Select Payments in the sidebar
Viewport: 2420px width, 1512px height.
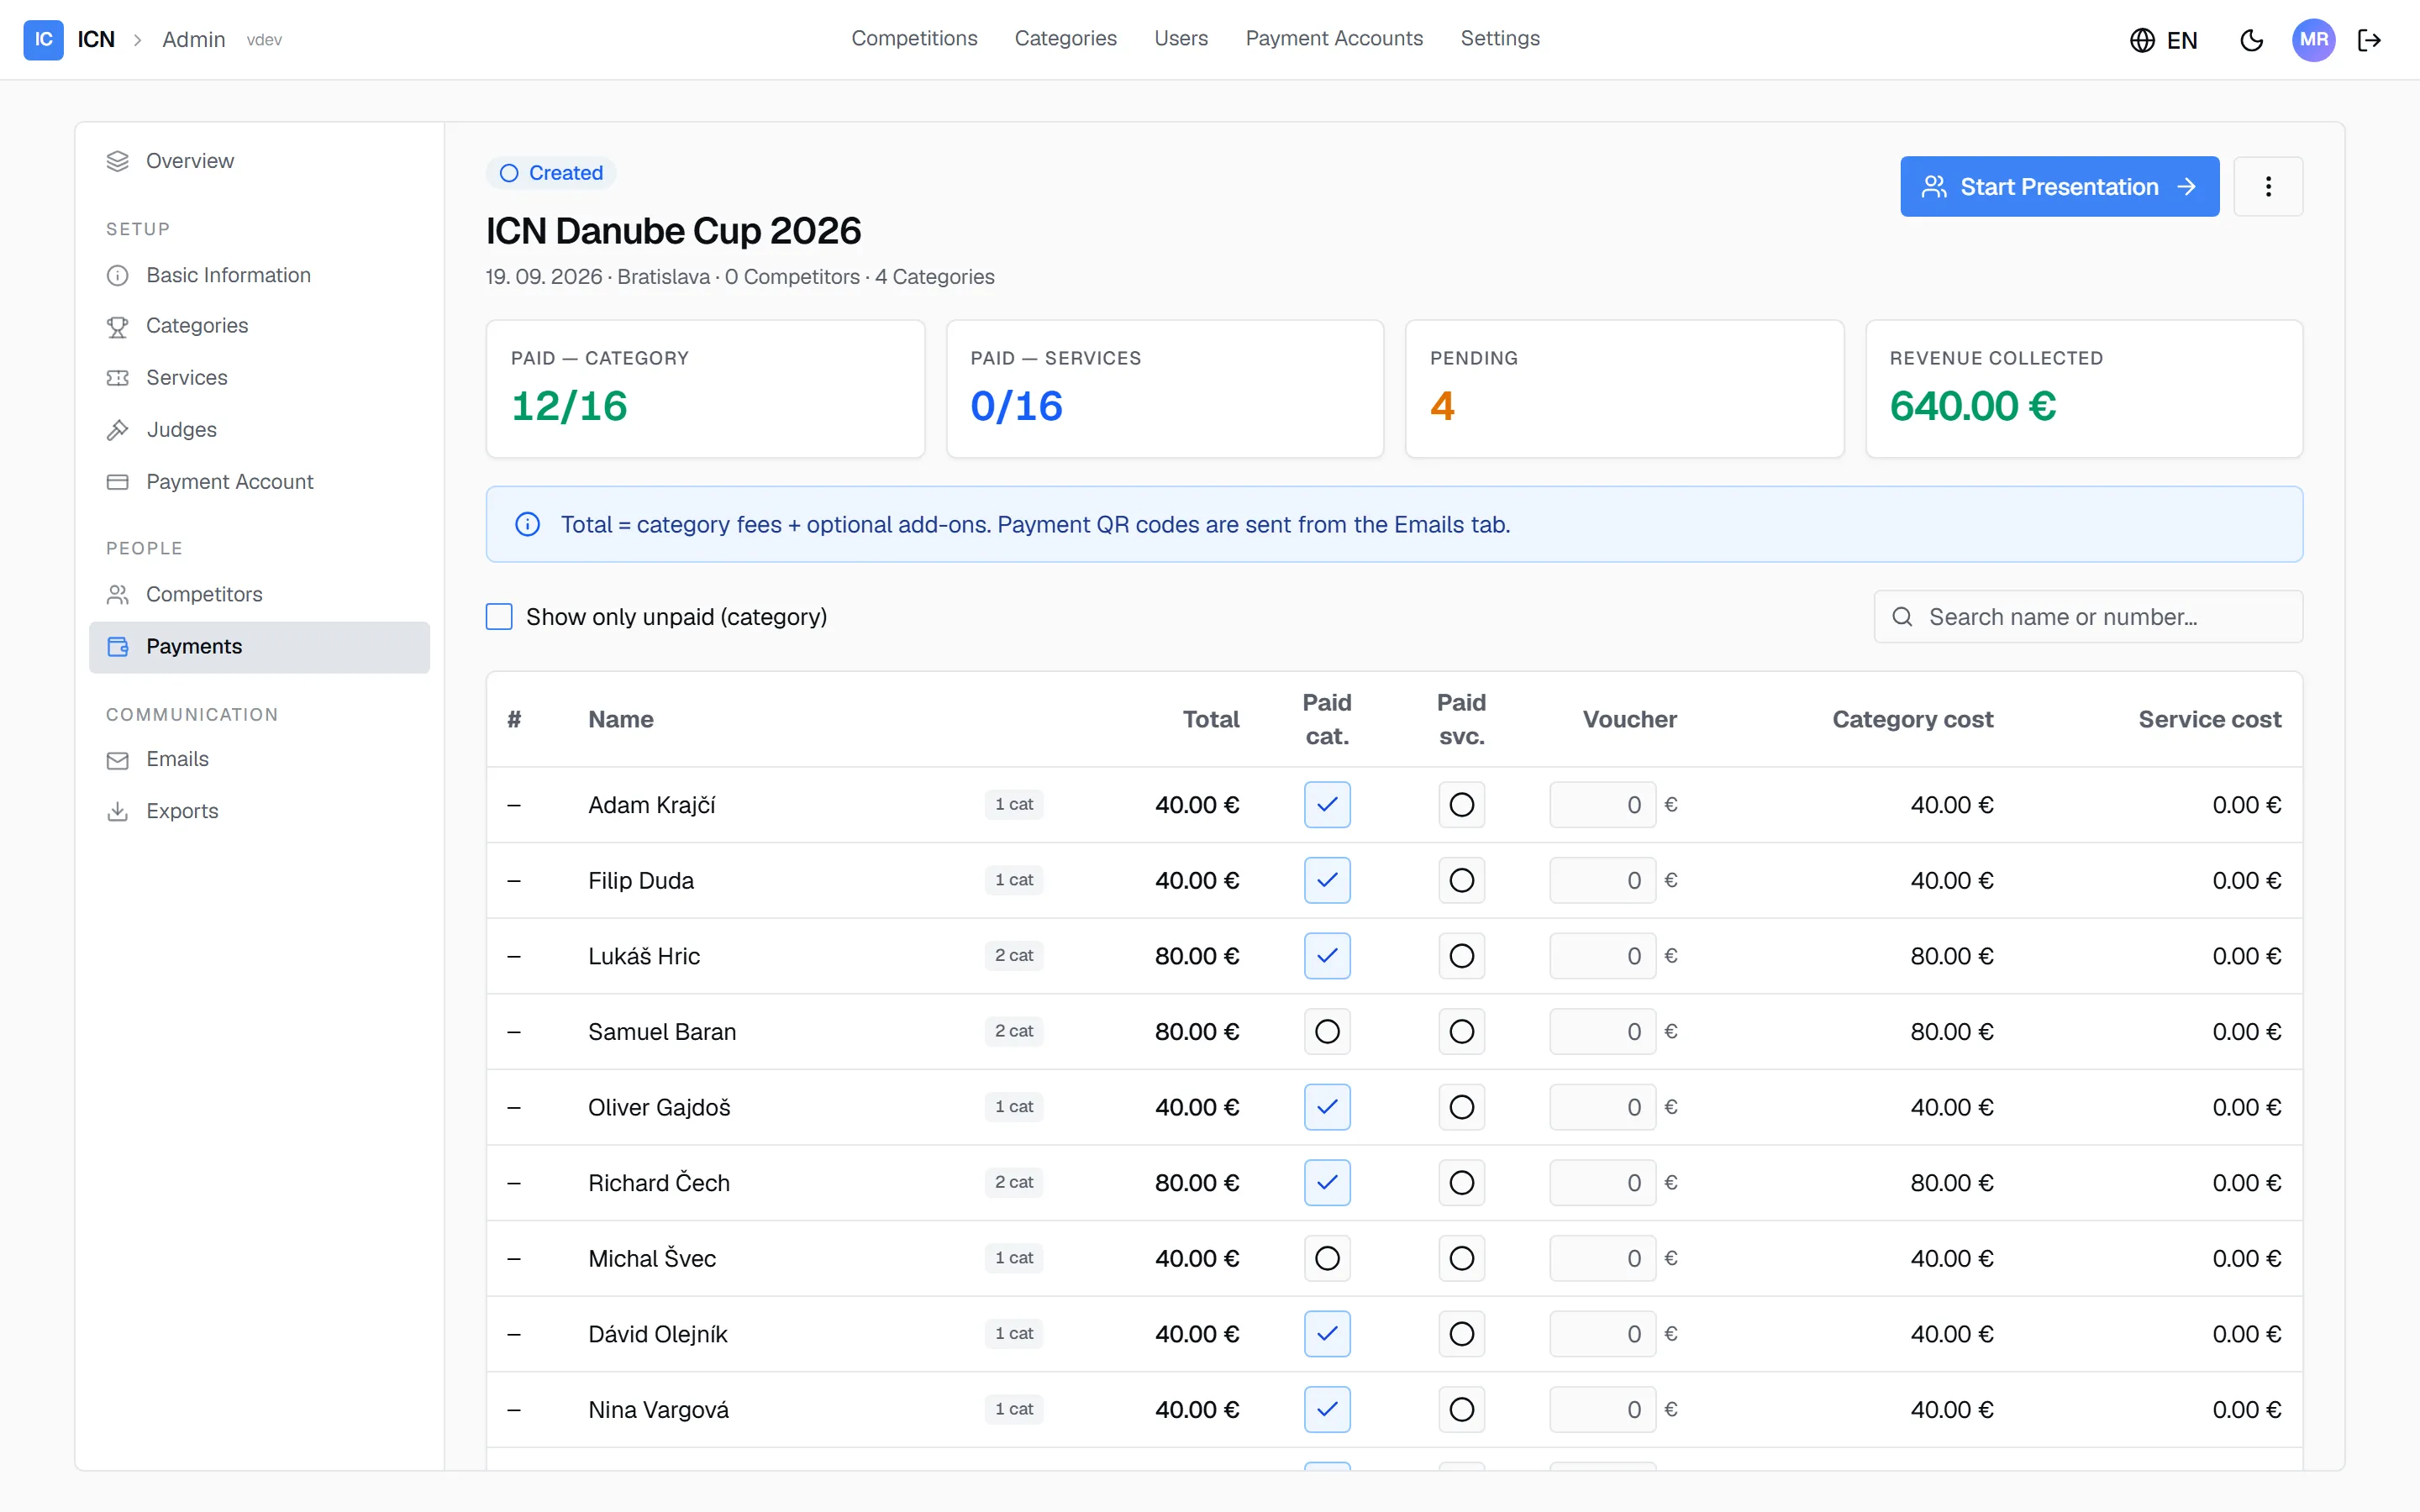[x=259, y=646]
